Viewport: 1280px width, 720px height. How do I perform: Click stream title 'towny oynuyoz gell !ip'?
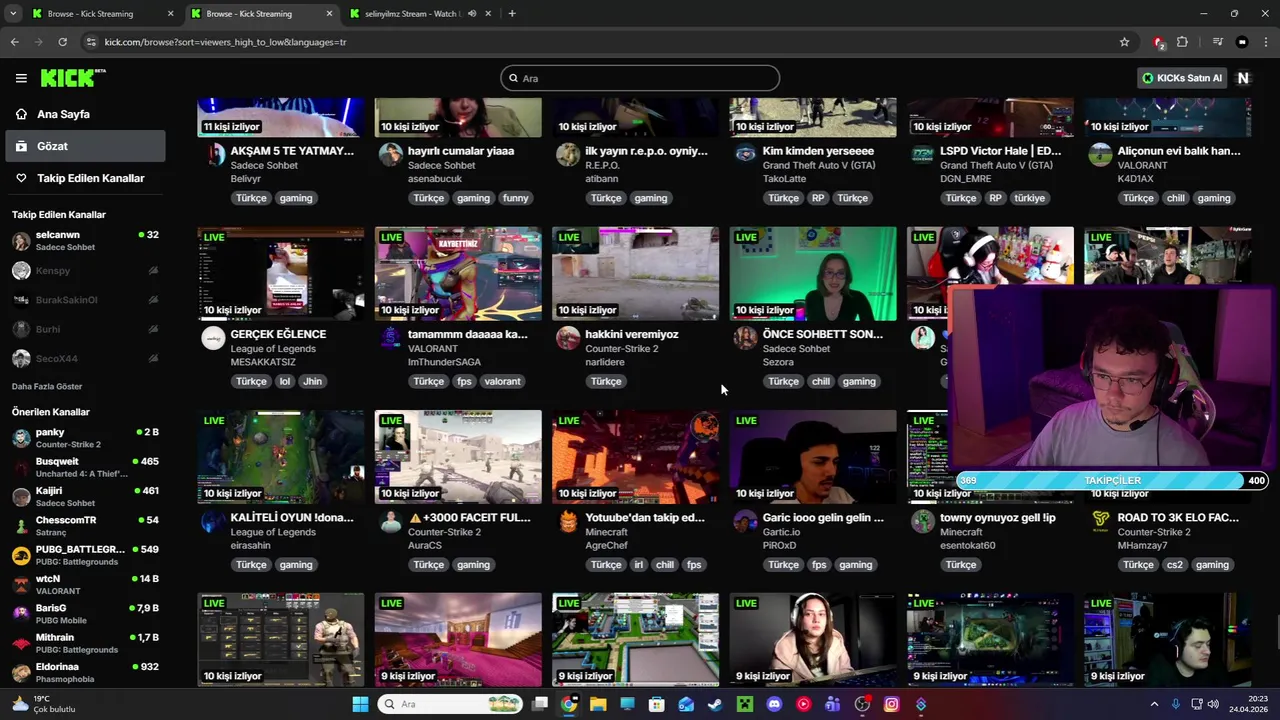[x=998, y=518]
